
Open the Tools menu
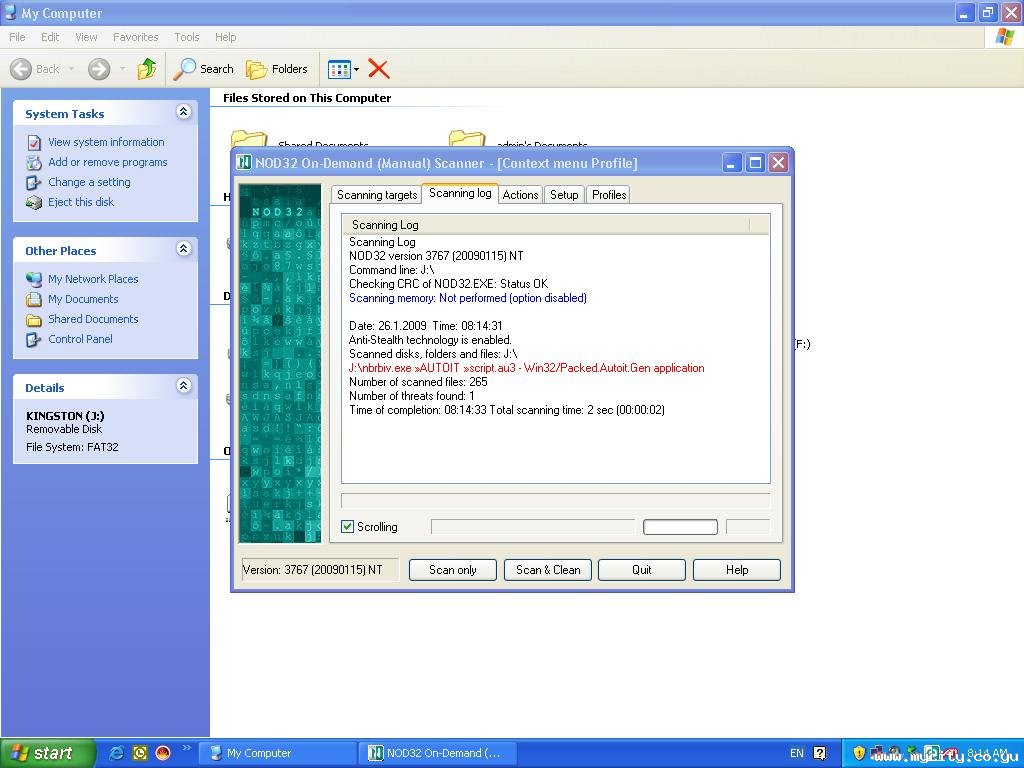coord(187,37)
